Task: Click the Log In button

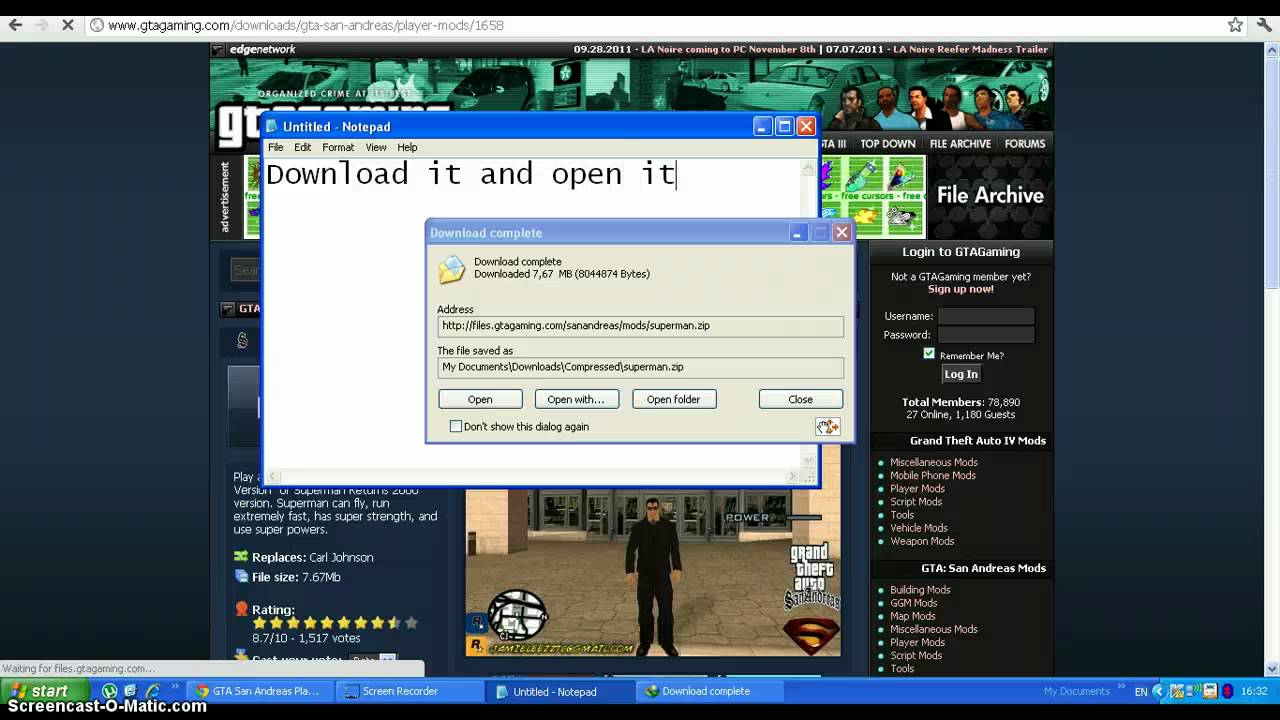Action: tap(961, 374)
